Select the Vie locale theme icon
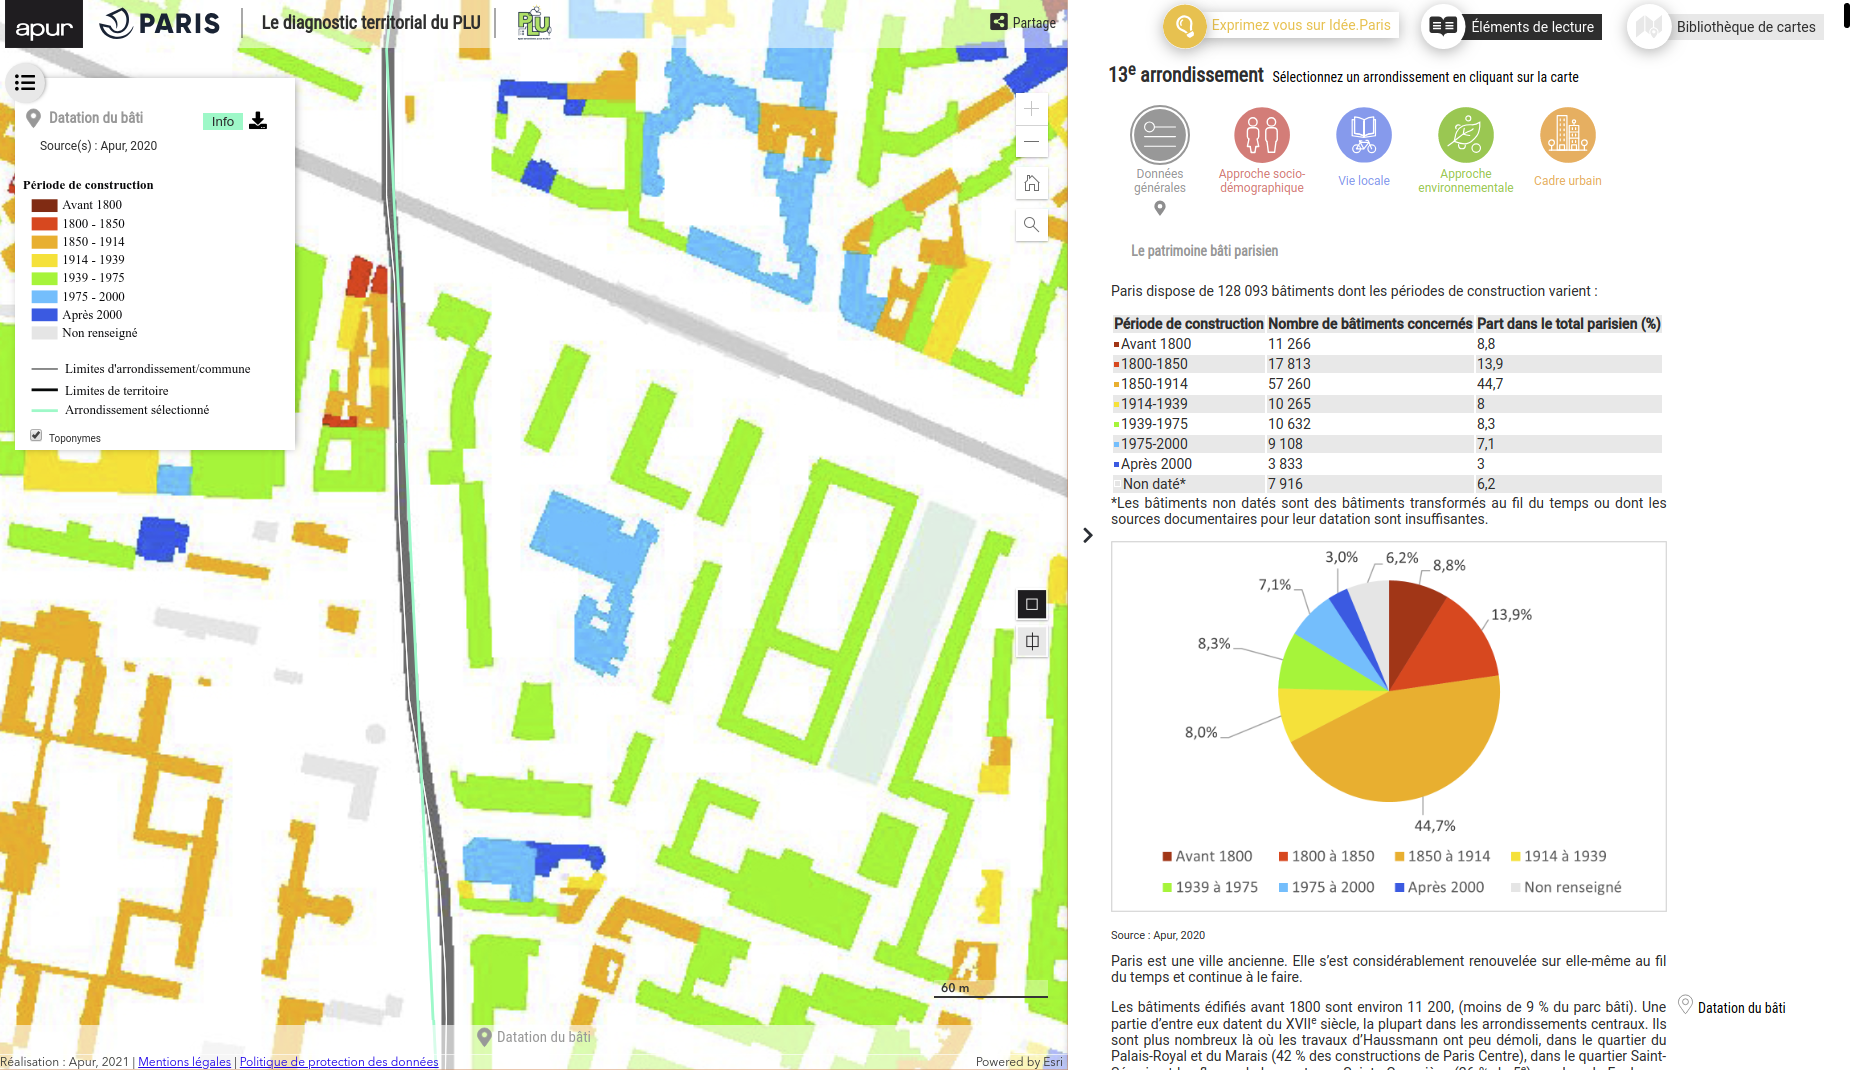The height and width of the screenshot is (1070, 1850). point(1363,136)
